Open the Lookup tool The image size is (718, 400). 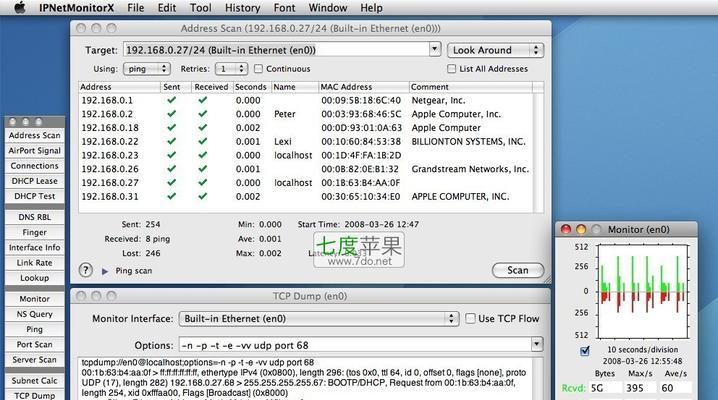click(34, 278)
